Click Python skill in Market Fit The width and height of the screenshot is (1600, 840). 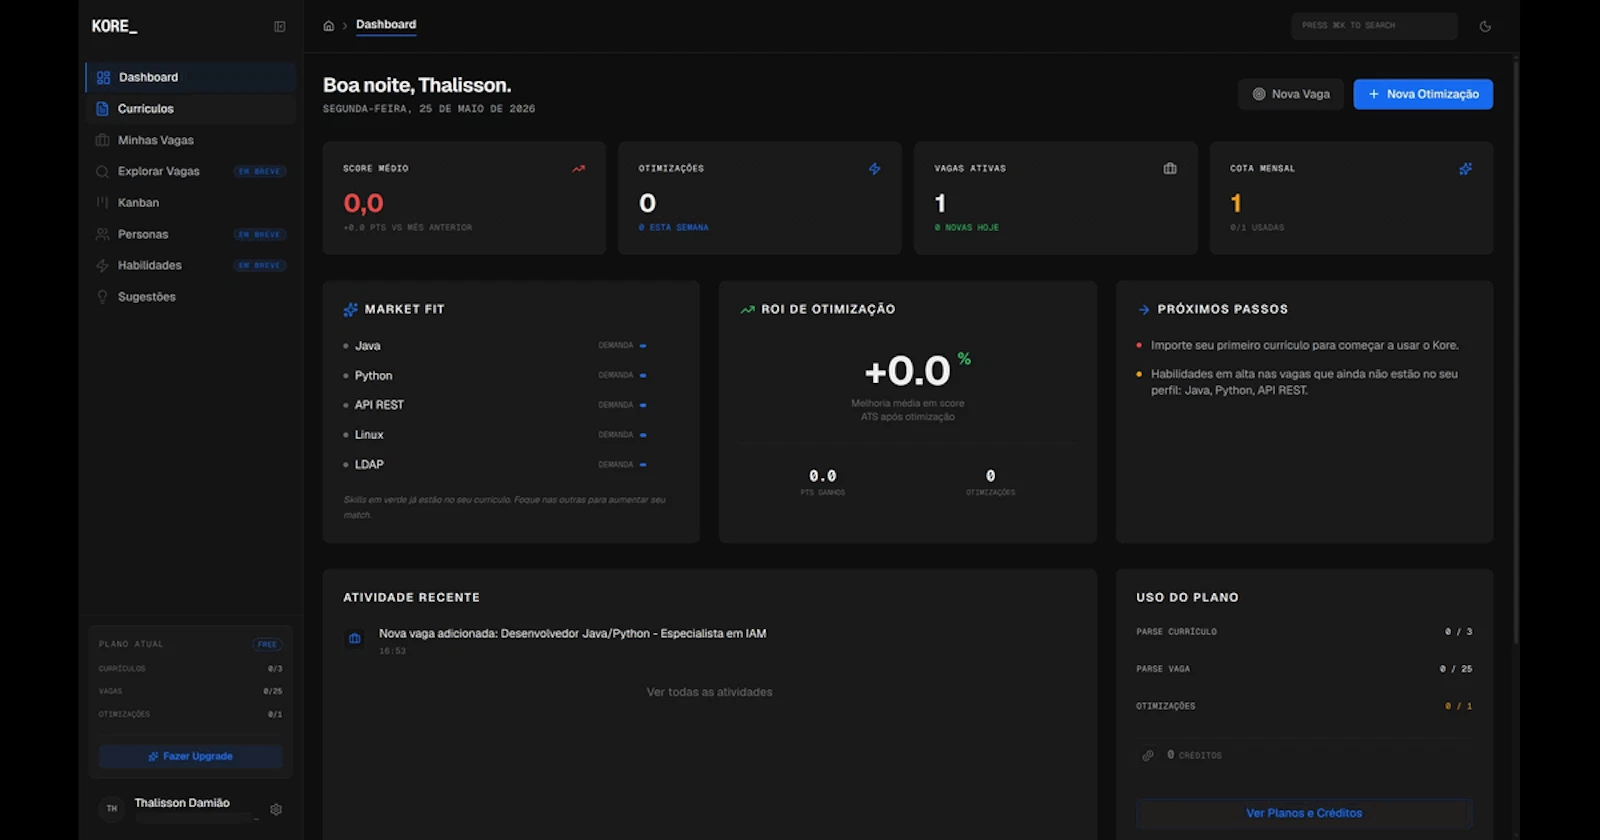tap(373, 376)
